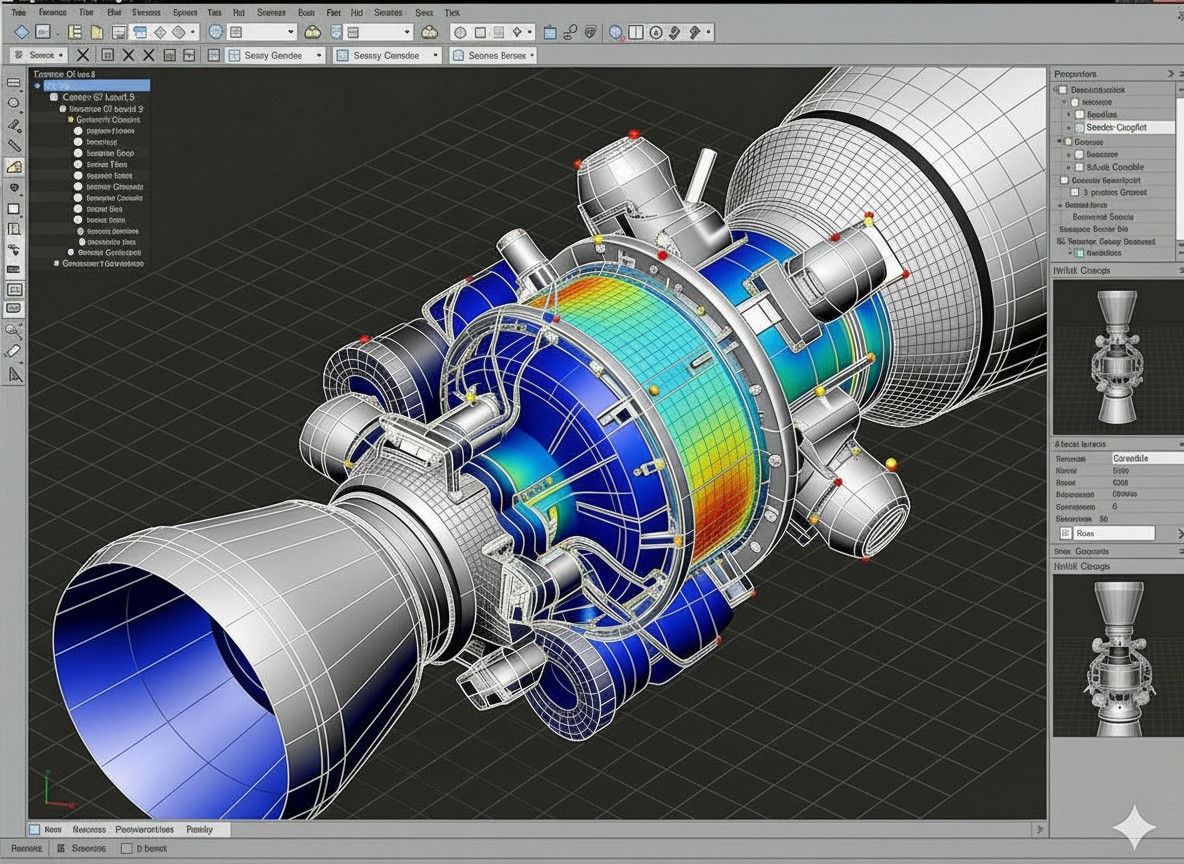Screen dimensions: 1184x864
Task: Select the ruler tool in the left sidebar
Action: tap(14, 145)
